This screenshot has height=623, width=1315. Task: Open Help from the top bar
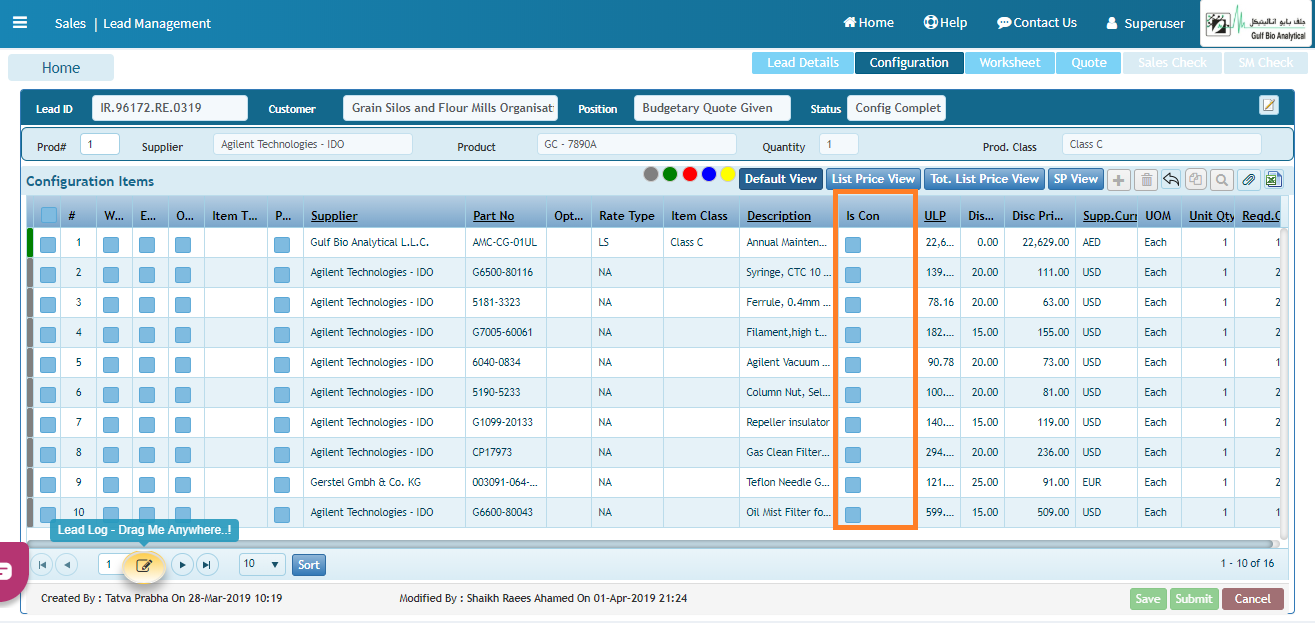(x=945, y=22)
